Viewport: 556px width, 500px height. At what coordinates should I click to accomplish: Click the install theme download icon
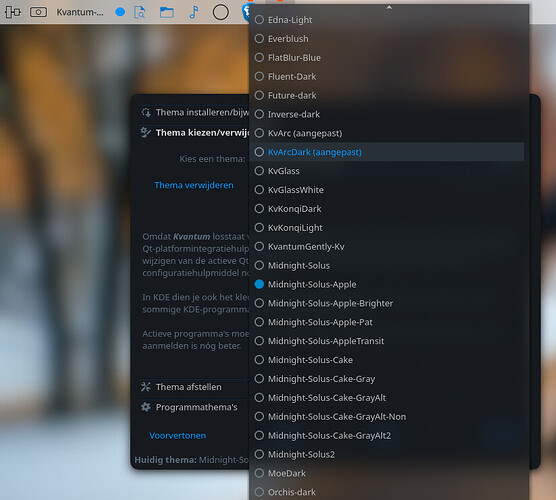[x=146, y=113]
